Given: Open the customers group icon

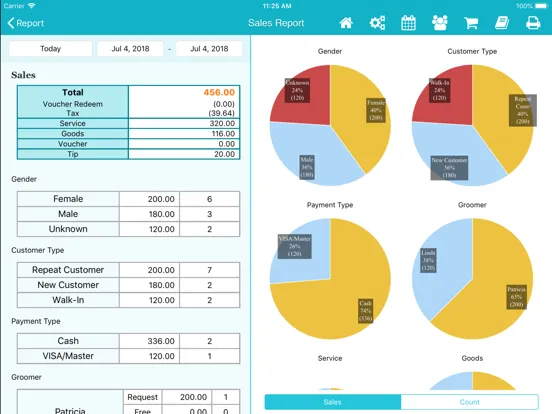Looking at the screenshot, I should click(x=440, y=23).
